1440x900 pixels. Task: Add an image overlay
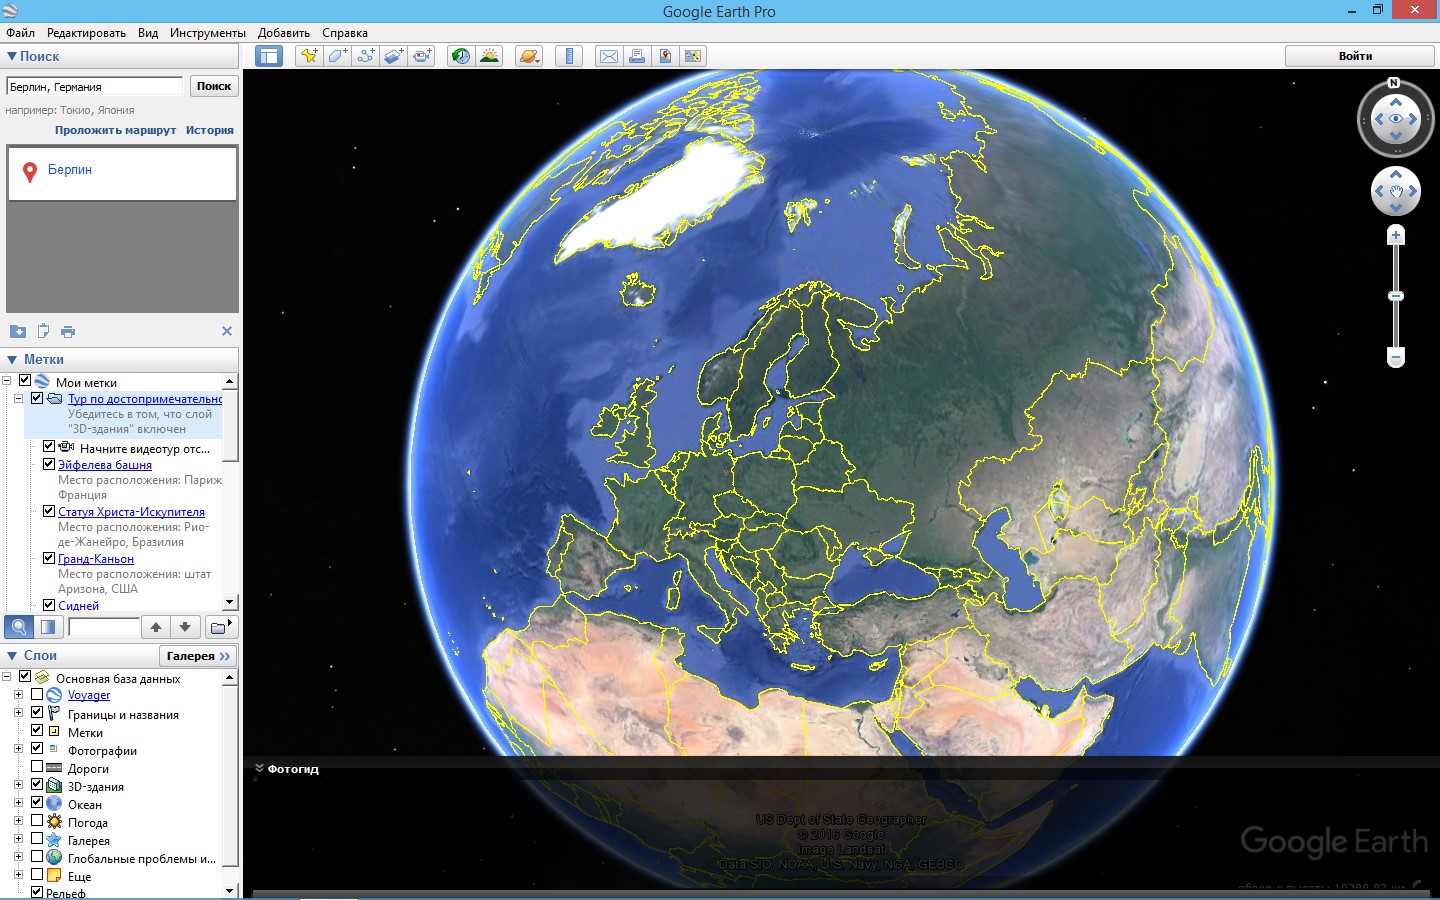pos(393,56)
